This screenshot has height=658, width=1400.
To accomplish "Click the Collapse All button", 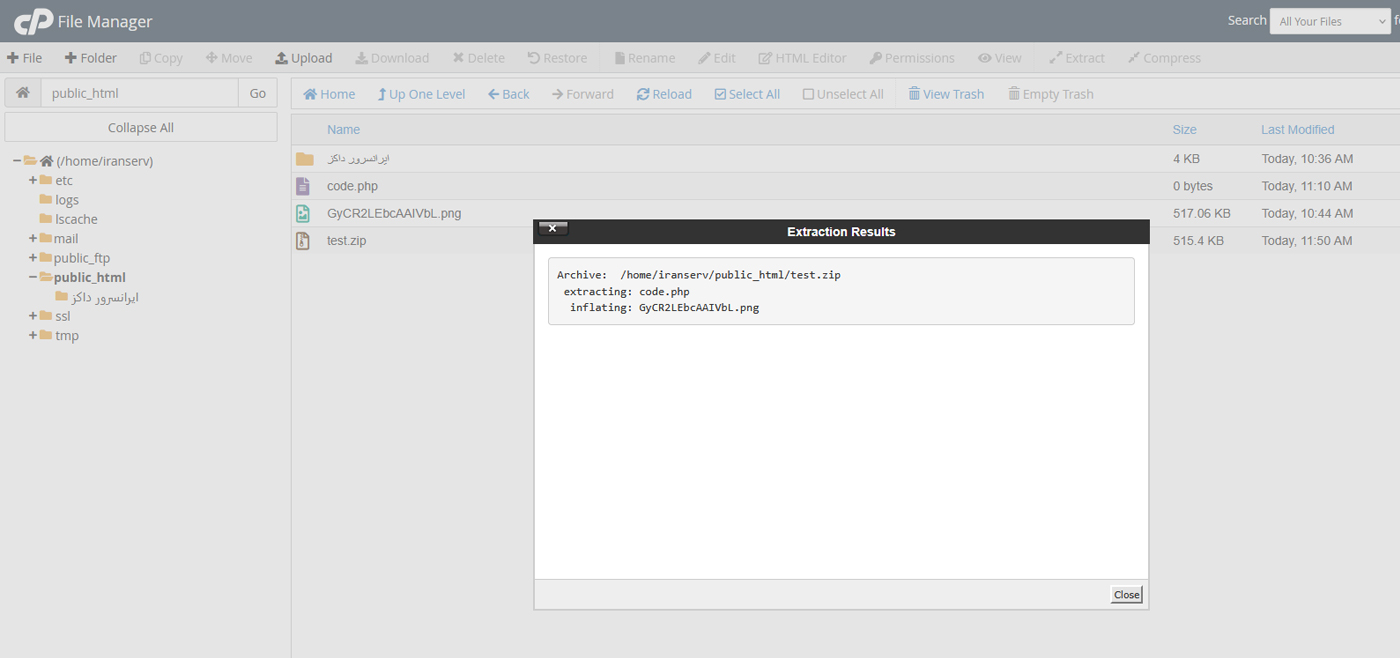I will pos(141,128).
